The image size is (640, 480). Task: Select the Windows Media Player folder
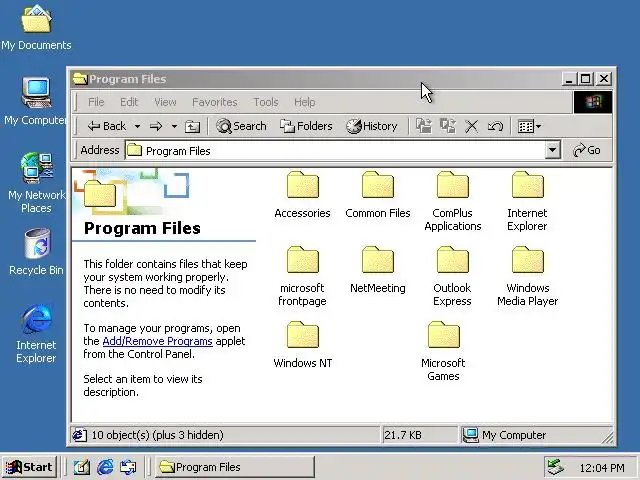(527, 276)
